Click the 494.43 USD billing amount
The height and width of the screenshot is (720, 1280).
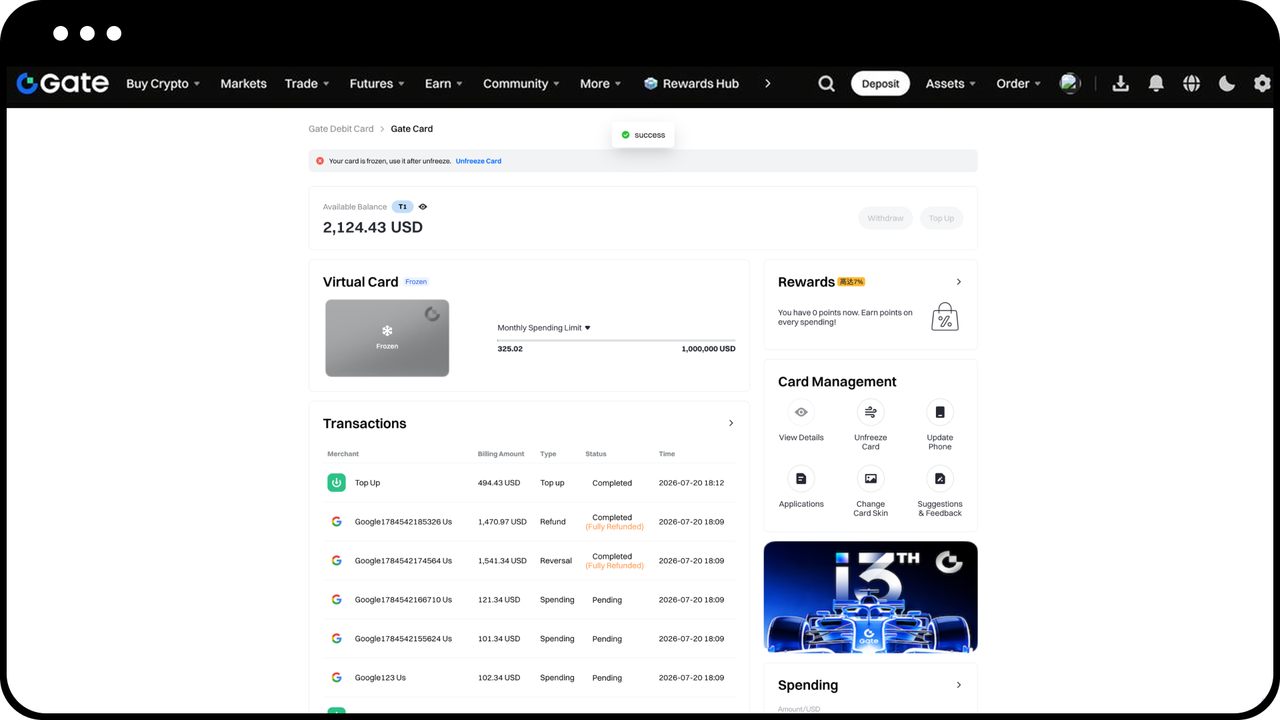(x=499, y=483)
